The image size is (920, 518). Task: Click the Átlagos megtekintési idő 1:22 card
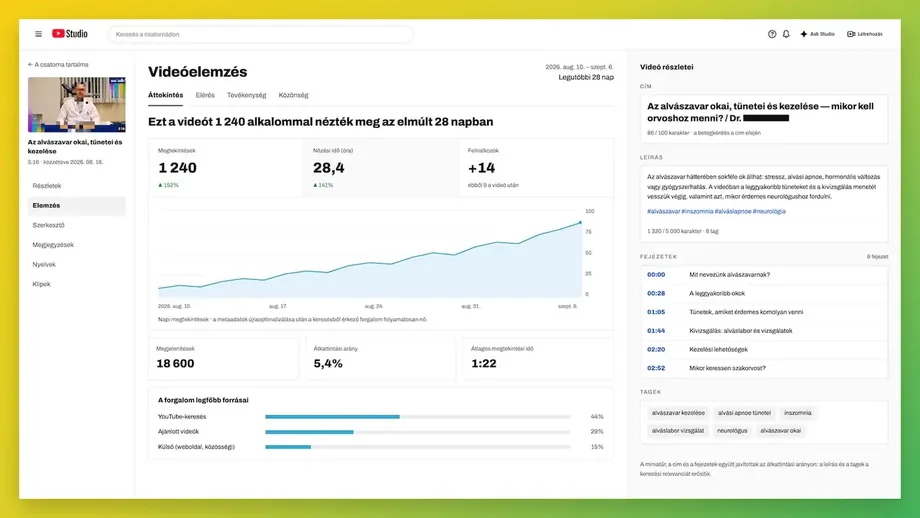tap(538, 358)
